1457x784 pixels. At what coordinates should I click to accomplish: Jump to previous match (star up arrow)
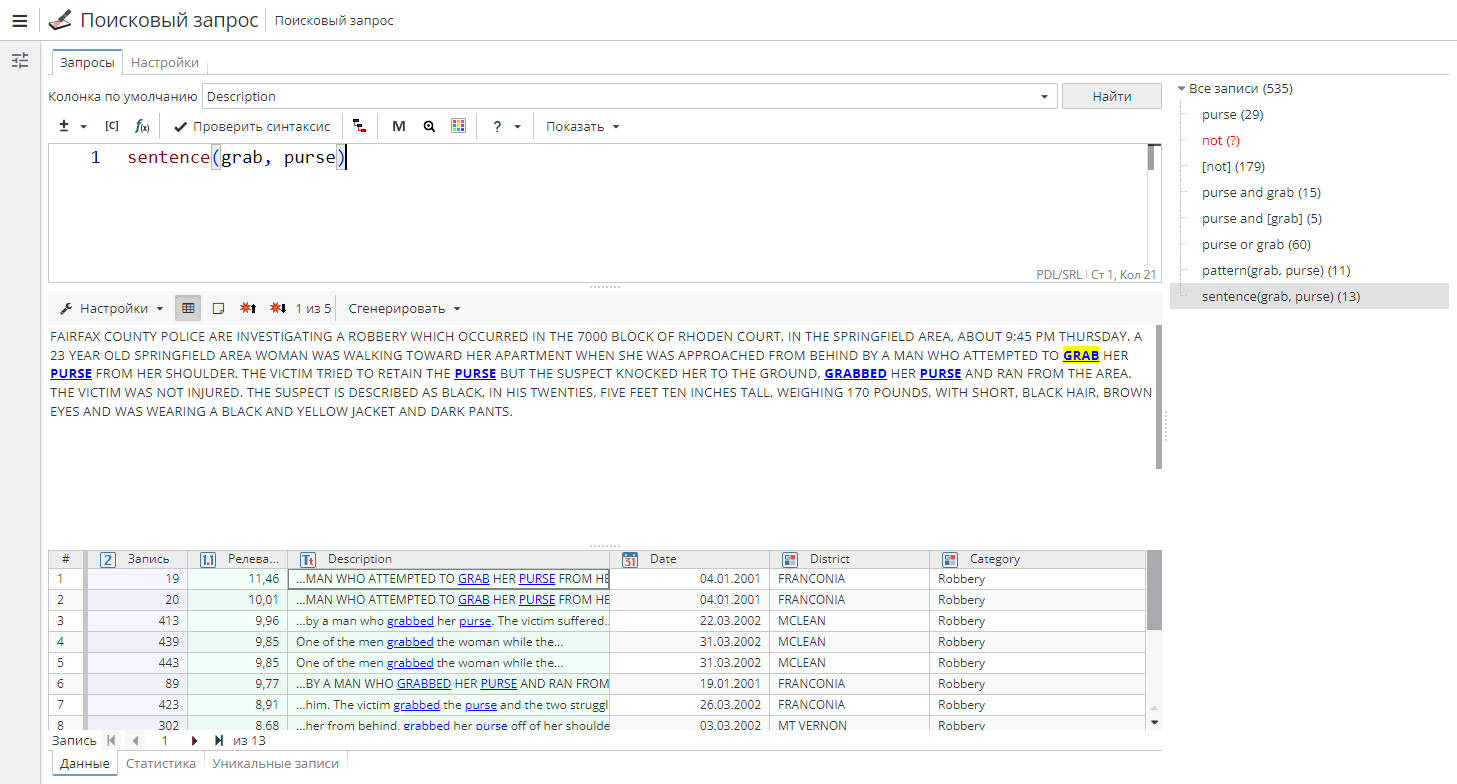248,308
